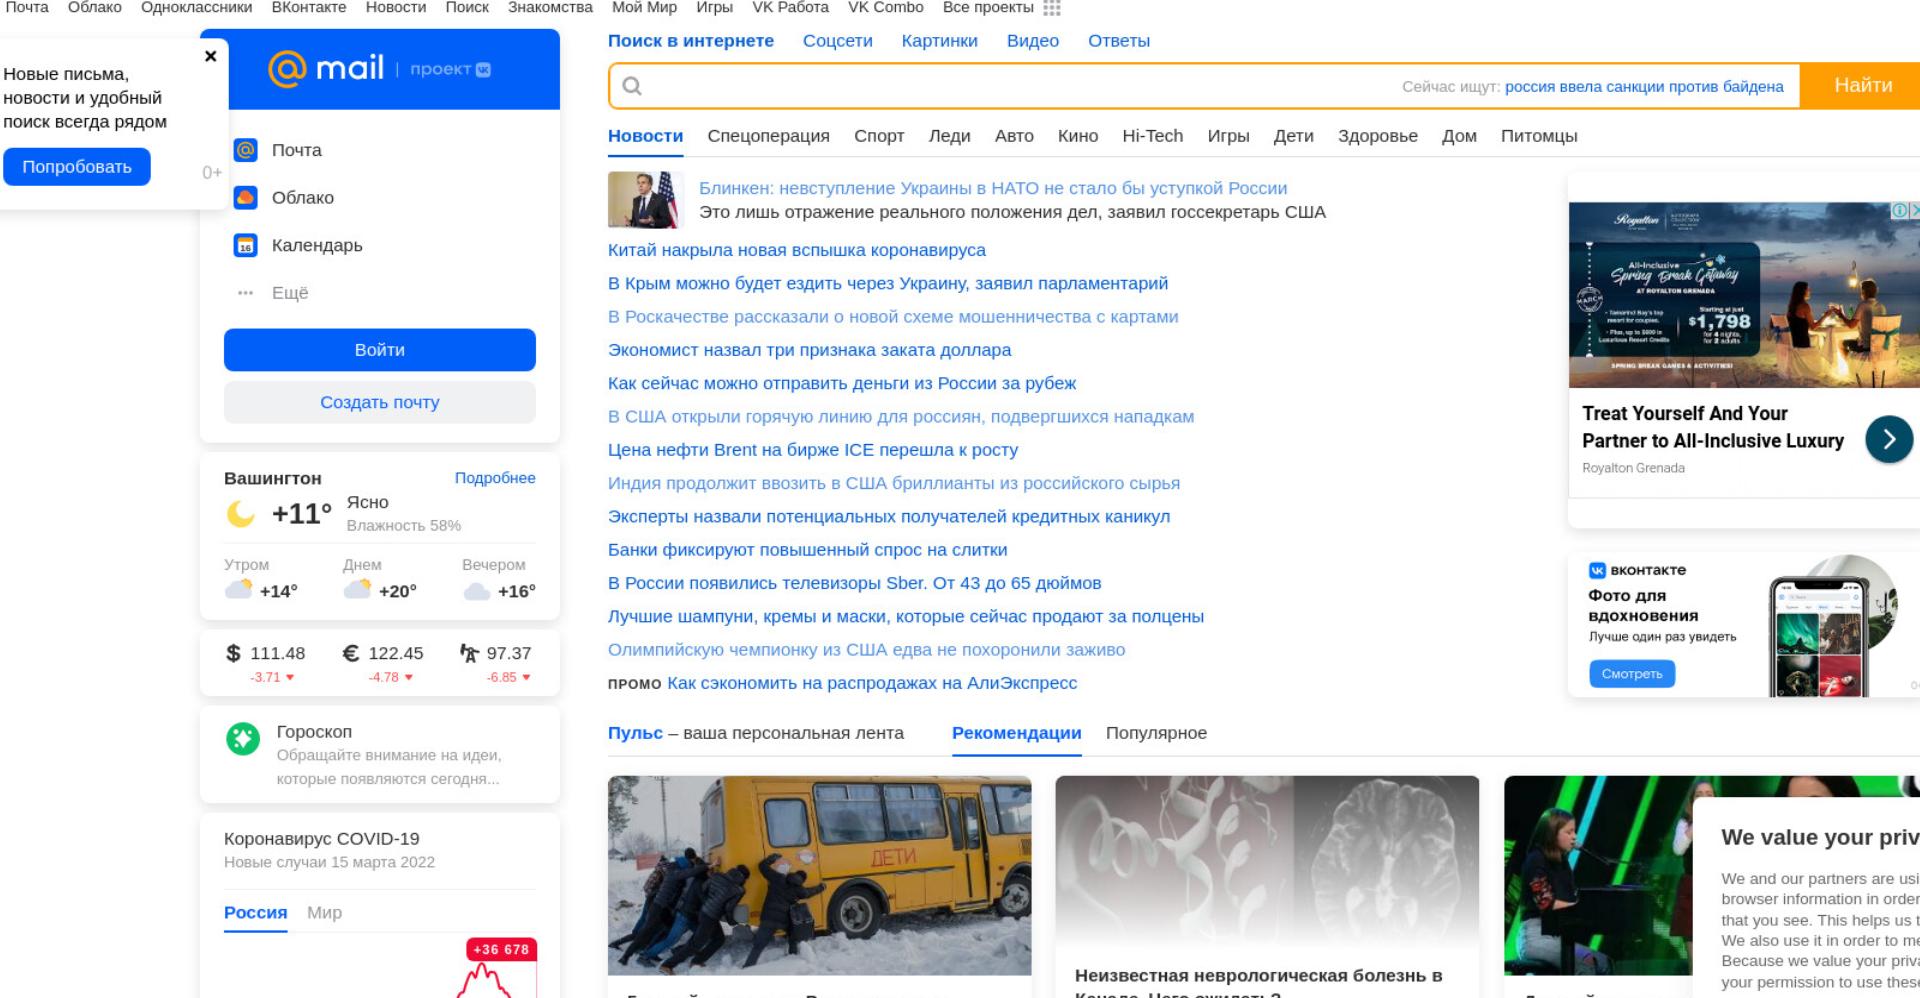Open headline about Китай коронавирус

(x=797, y=250)
